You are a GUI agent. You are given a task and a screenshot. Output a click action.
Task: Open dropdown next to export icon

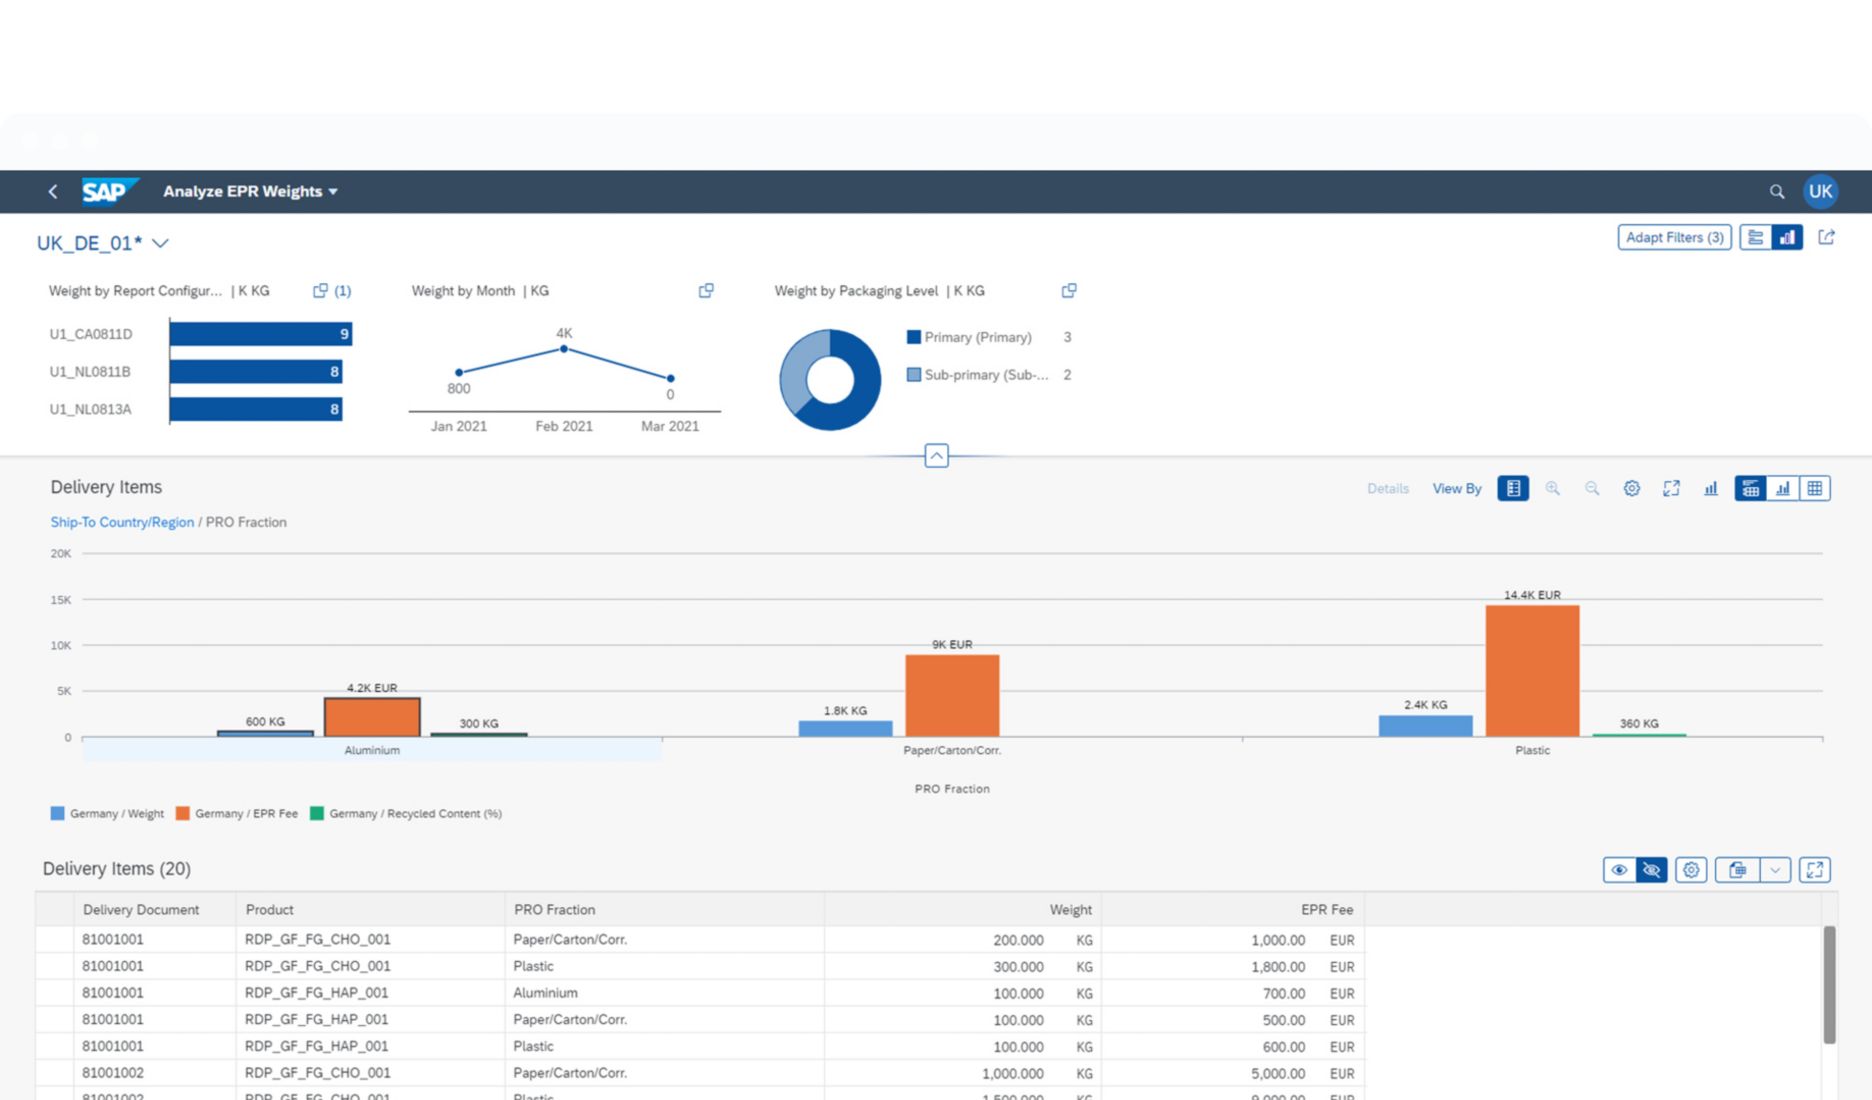(x=1775, y=870)
